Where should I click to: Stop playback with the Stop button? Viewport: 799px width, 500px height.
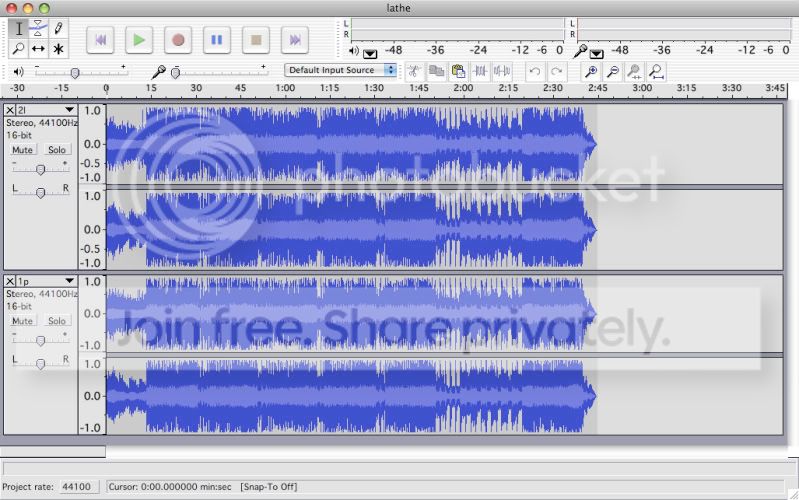tap(256, 40)
